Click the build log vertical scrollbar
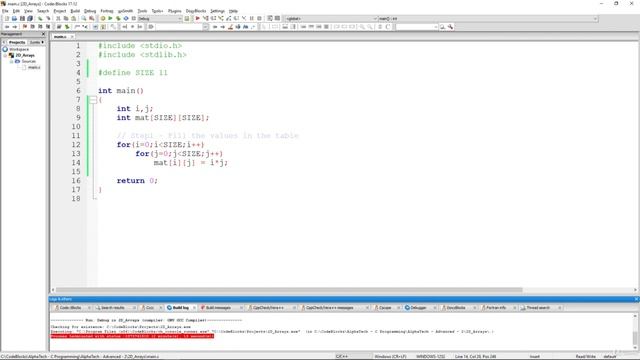 (635, 337)
